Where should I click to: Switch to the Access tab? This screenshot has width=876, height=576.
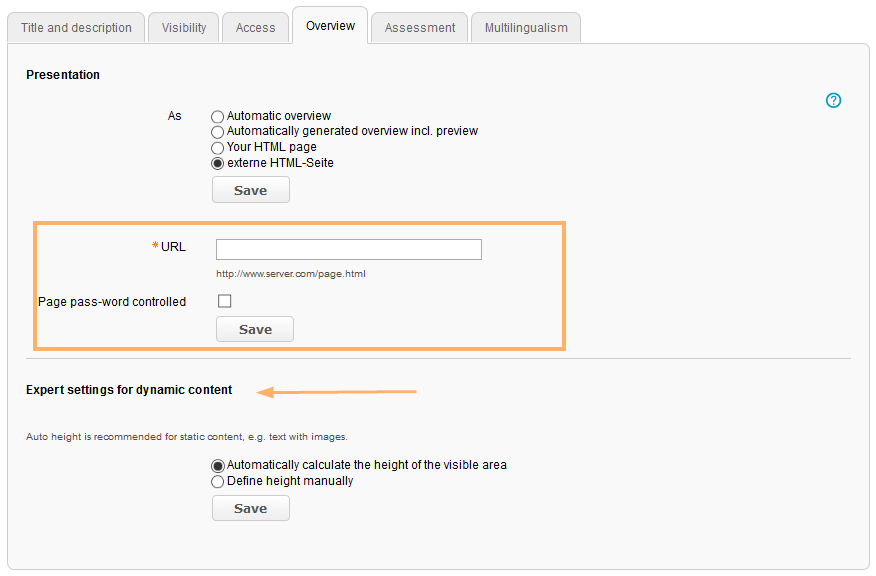[x=255, y=27]
